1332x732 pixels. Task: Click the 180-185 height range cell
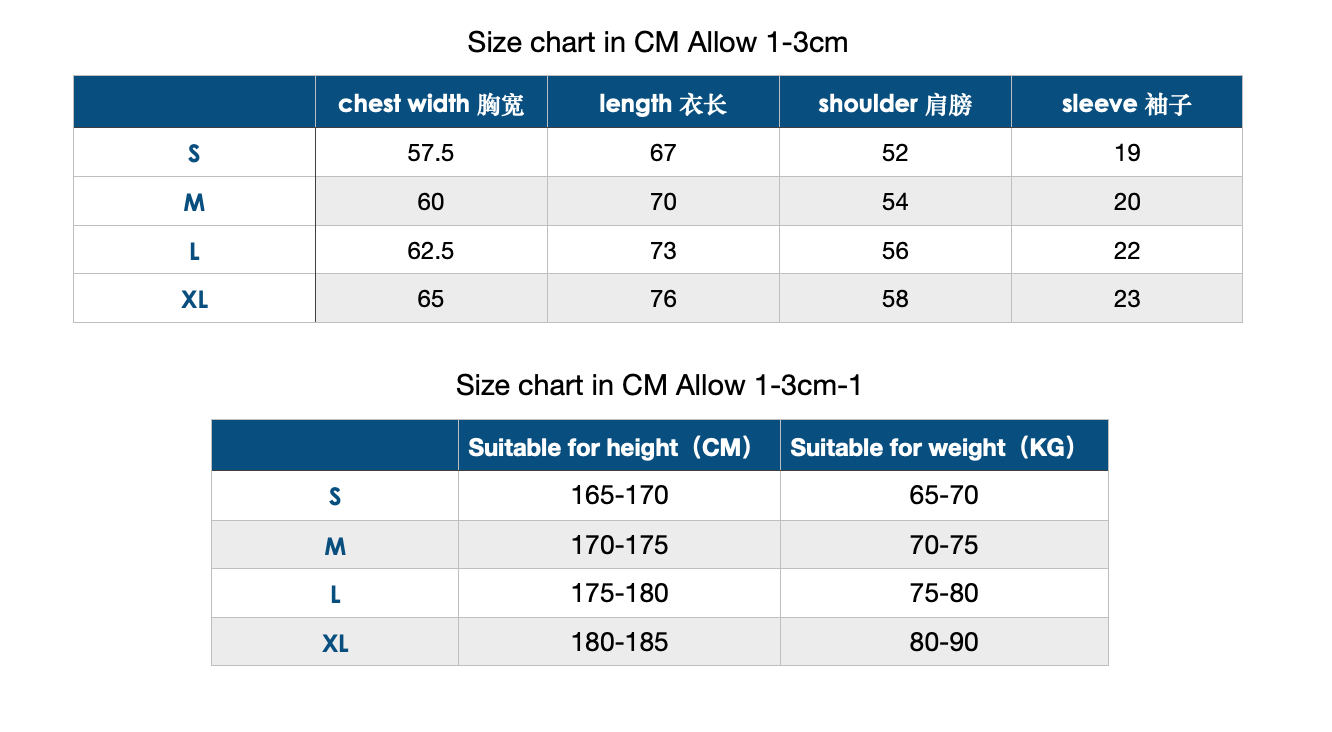(620, 642)
